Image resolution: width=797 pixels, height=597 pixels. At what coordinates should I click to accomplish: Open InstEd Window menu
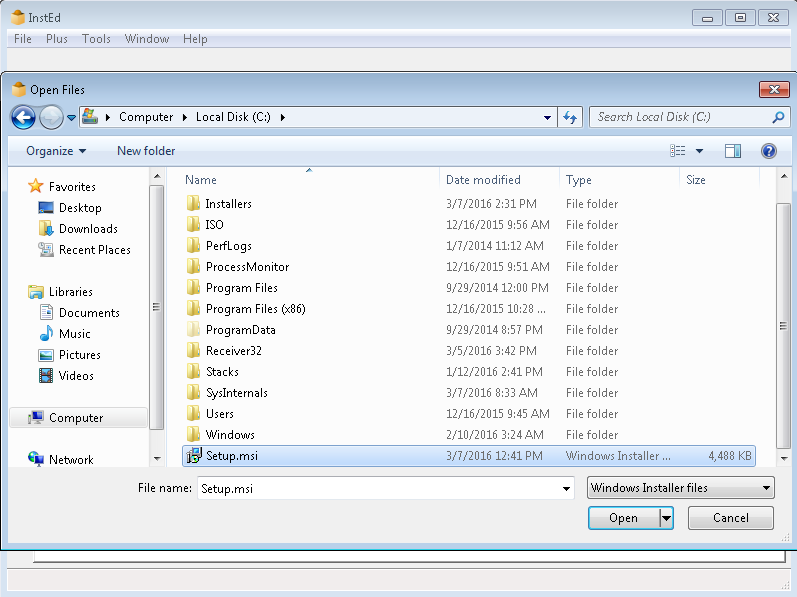pos(146,39)
